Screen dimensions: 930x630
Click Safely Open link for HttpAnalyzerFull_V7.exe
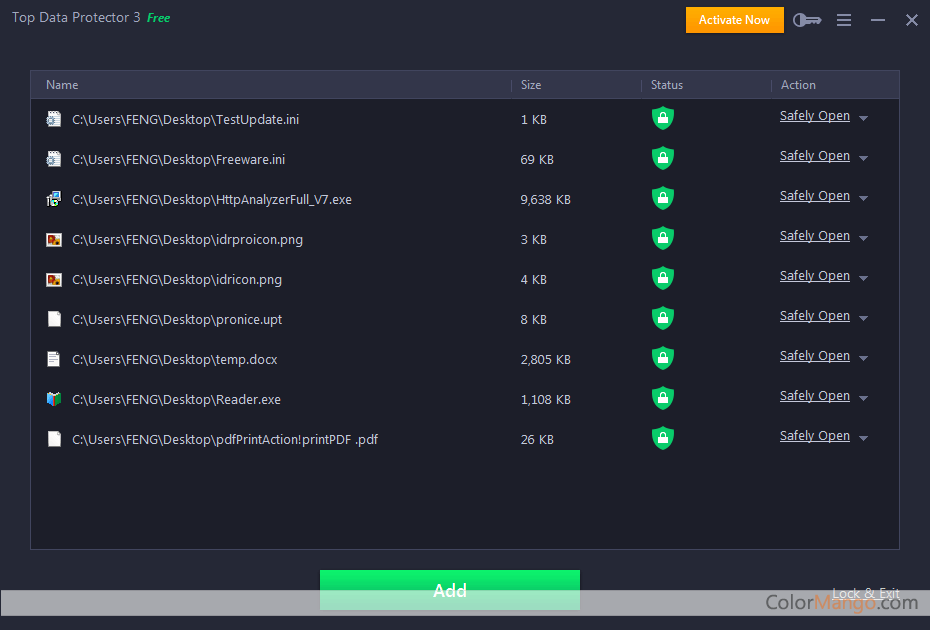coord(814,196)
